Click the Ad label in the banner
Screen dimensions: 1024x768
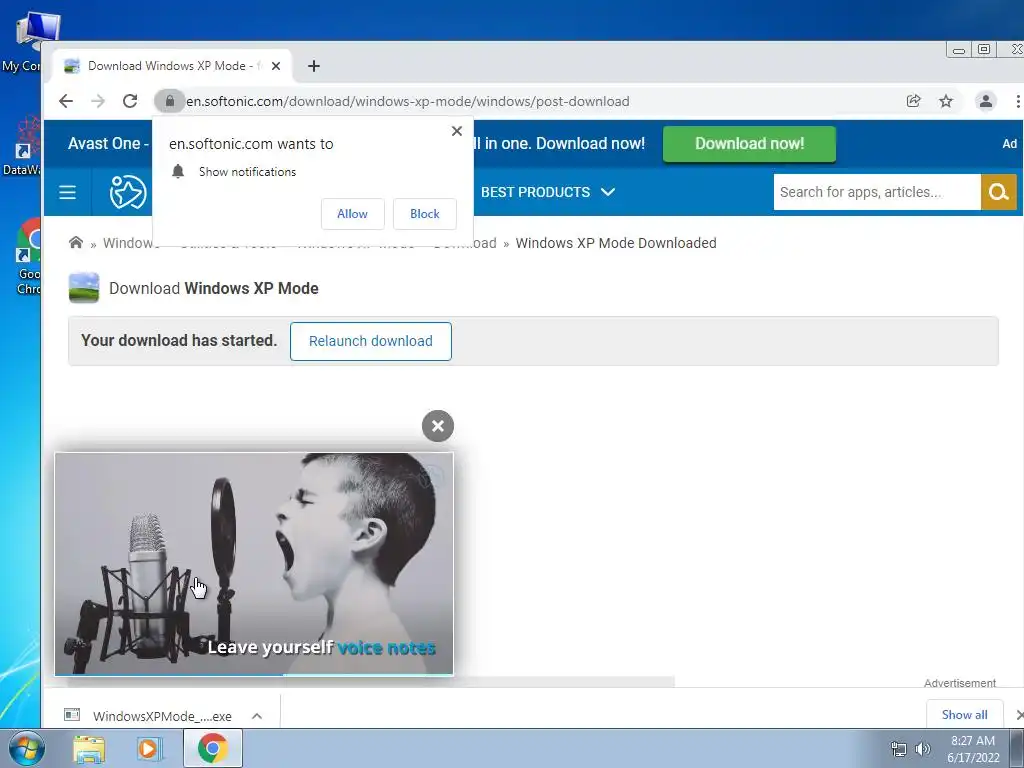(1010, 144)
